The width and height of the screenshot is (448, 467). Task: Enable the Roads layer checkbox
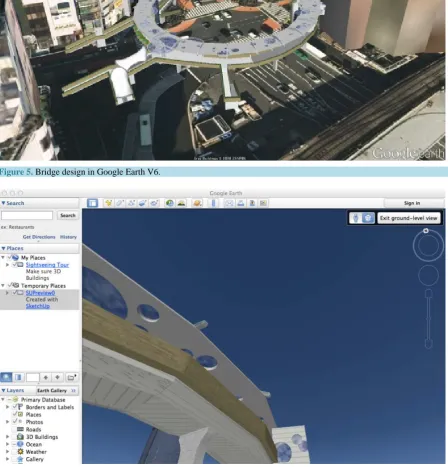click(x=14, y=429)
